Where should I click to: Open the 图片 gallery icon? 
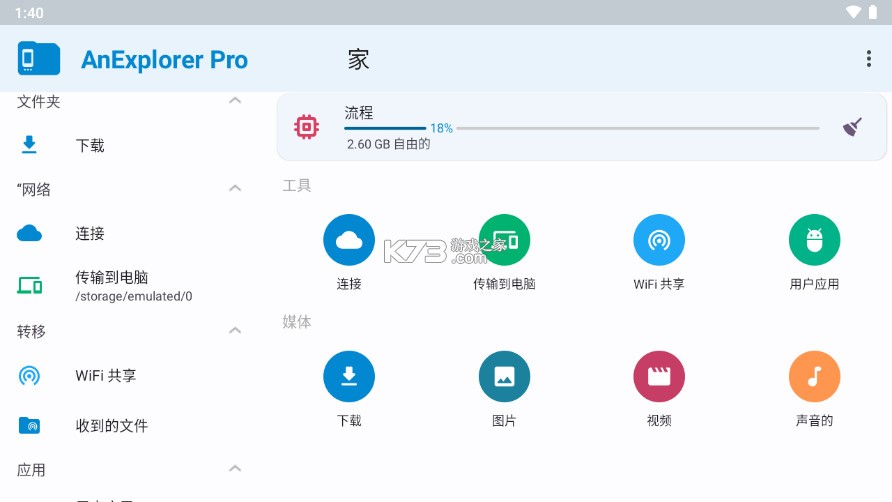point(504,377)
